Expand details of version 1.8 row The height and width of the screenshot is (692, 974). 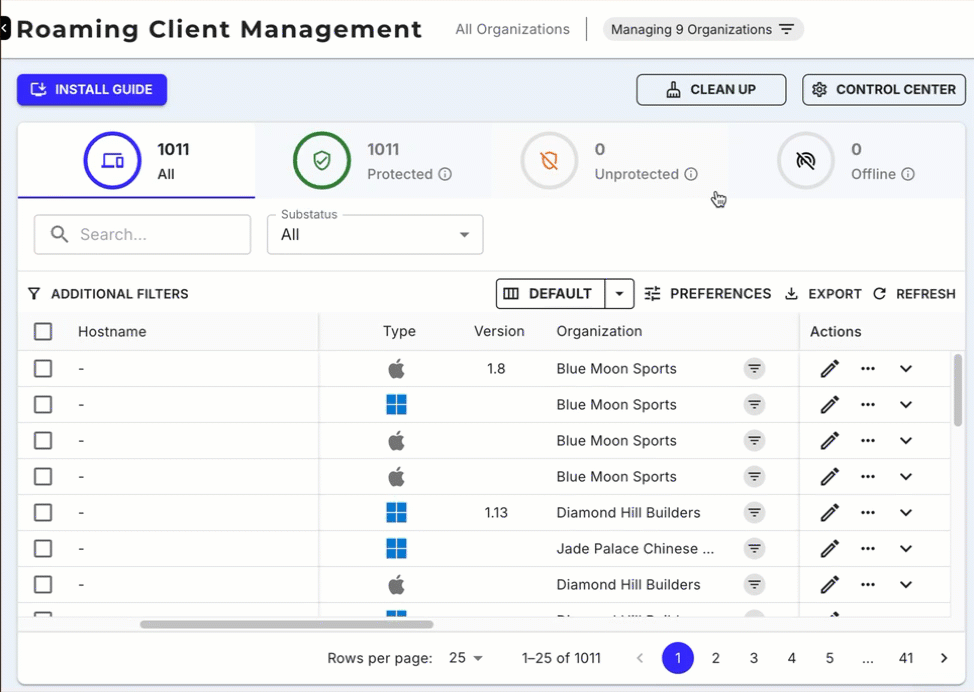click(906, 369)
